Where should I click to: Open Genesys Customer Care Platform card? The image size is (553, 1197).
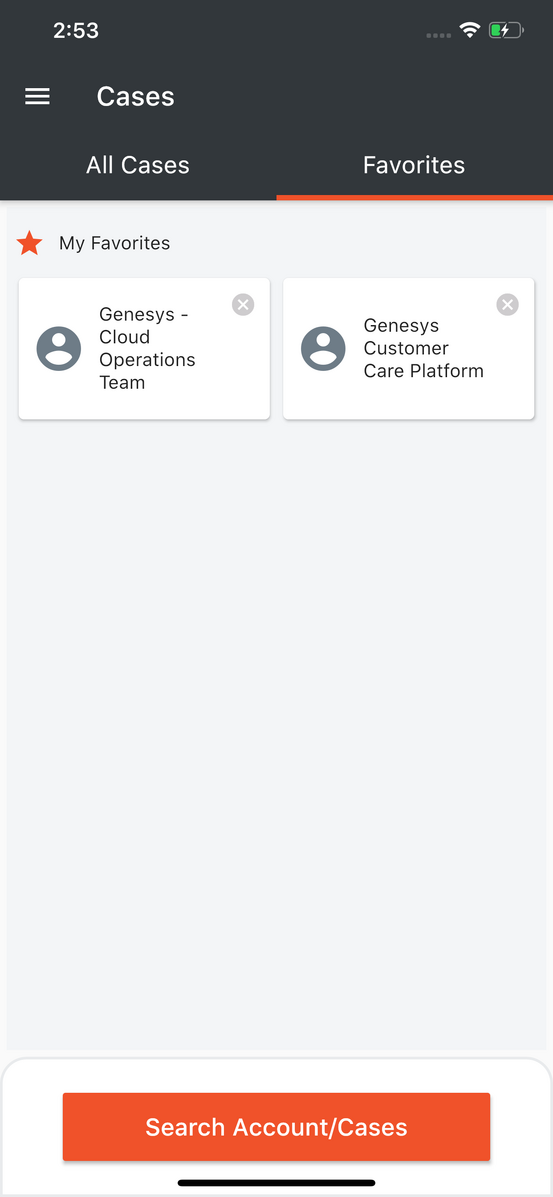[409, 349]
